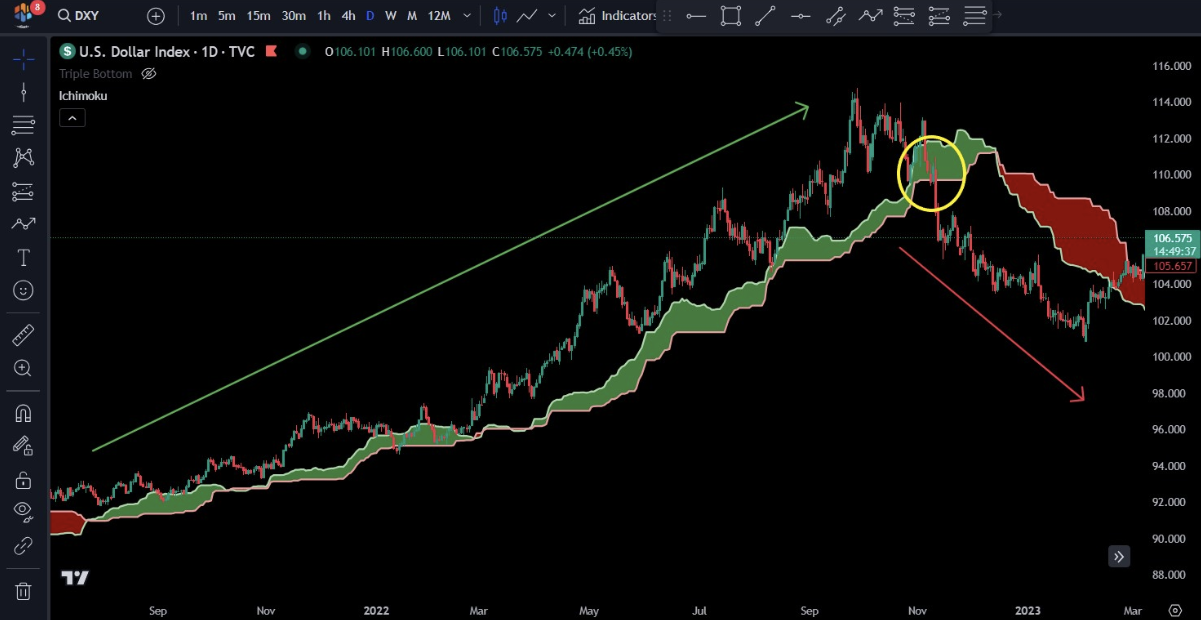Toggle lock all drawings
The height and width of the screenshot is (620, 1201).
(x=23, y=480)
